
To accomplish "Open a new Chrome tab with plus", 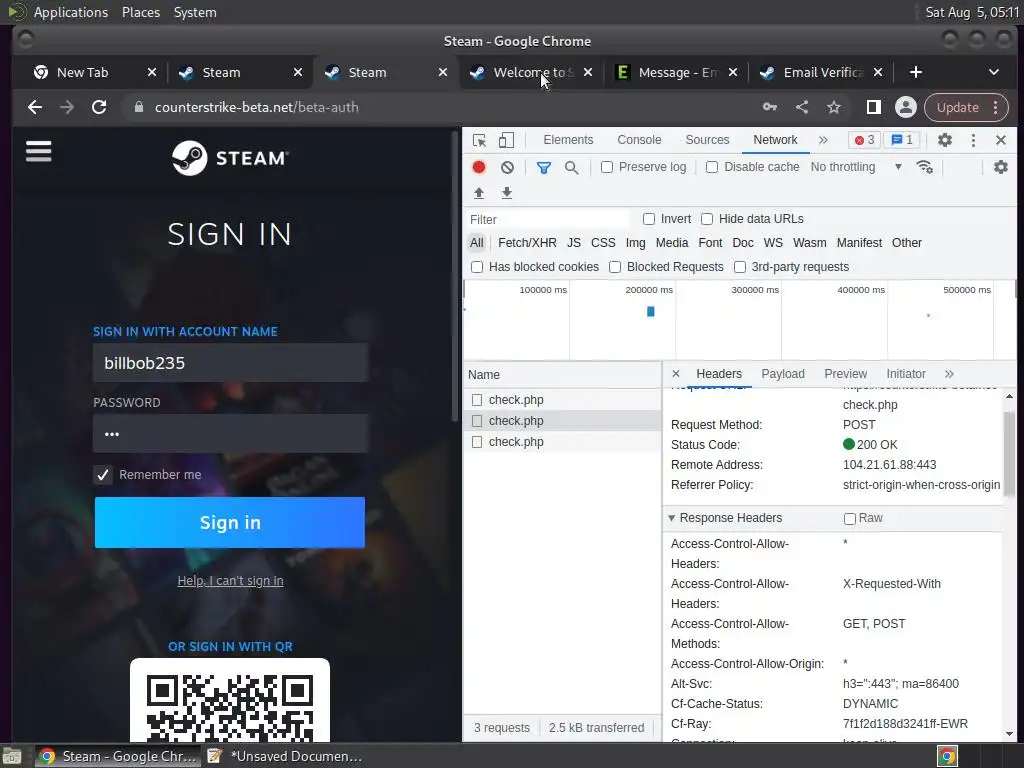I will tap(916, 72).
